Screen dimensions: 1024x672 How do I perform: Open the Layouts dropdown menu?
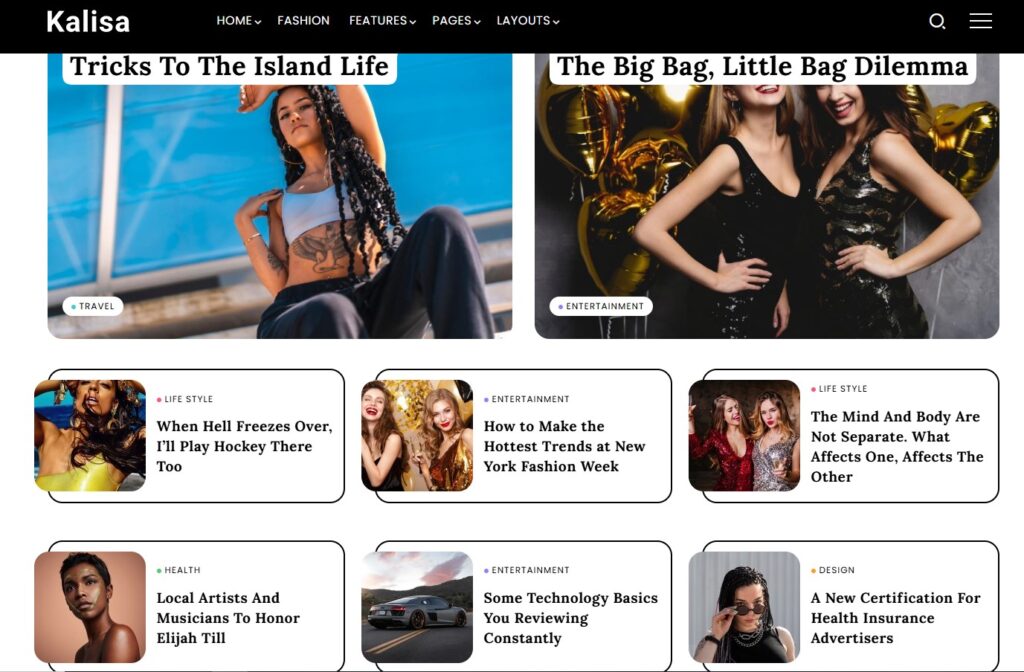tap(527, 21)
